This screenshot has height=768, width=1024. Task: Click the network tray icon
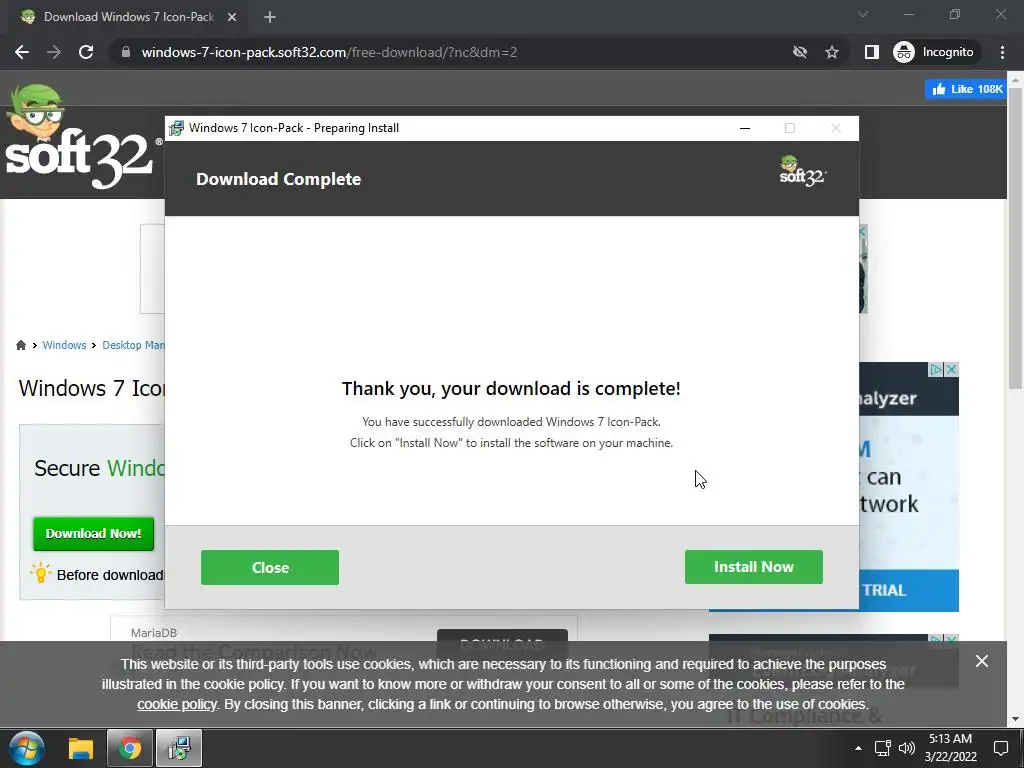883,748
